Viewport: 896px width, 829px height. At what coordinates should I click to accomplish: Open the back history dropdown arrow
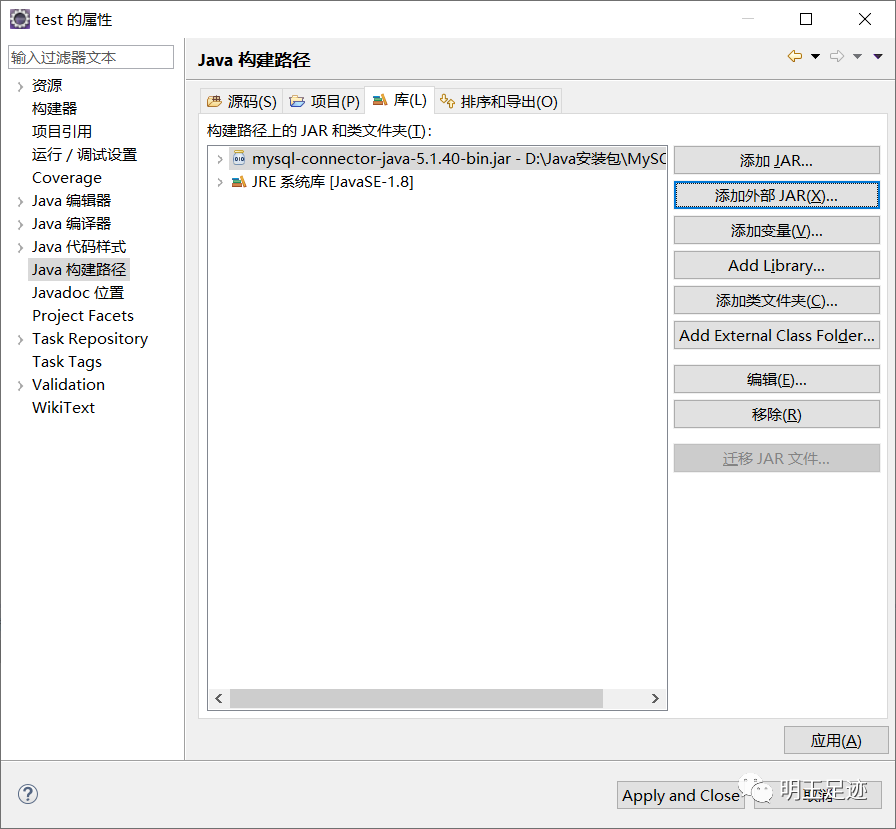[815, 56]
